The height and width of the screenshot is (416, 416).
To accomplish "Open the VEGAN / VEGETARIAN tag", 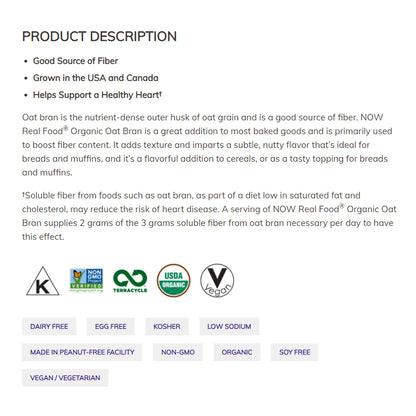I will point(65,378).
